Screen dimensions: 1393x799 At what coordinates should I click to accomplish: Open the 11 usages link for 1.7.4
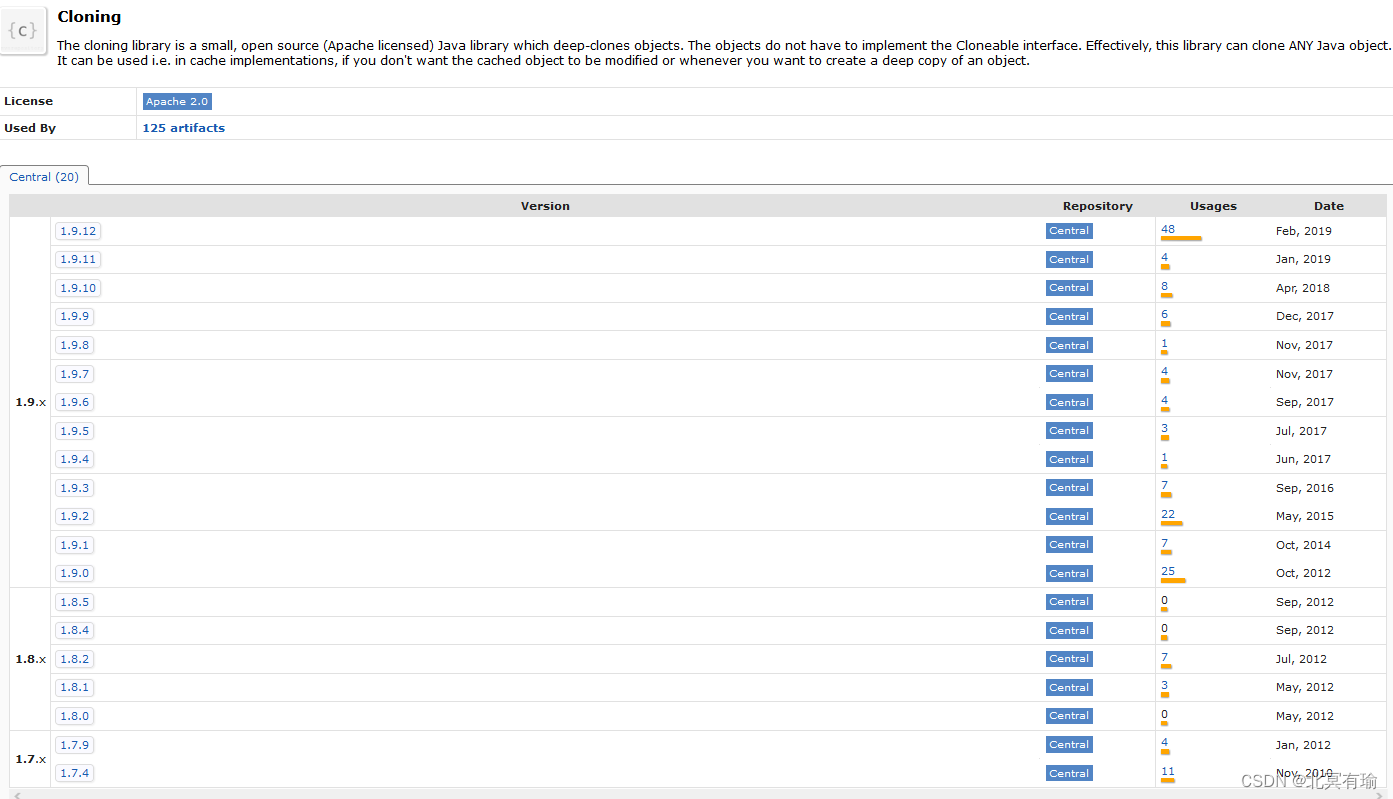pyautogui.click(x=1168, y=771)
